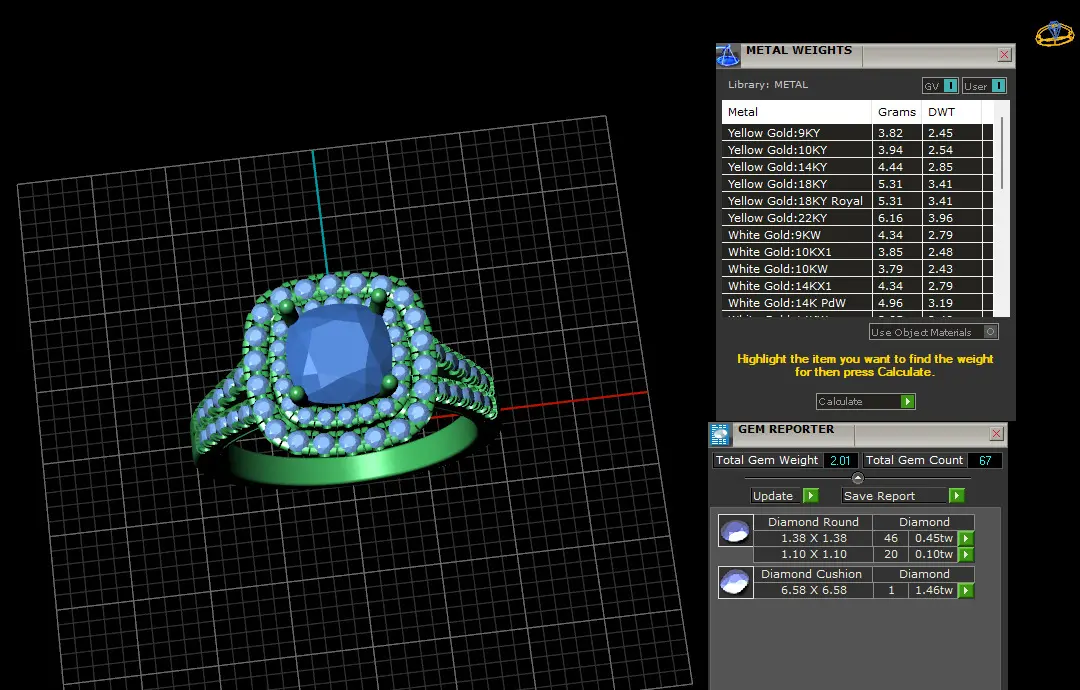Click the 46 gem count cell

coord(891,539)
